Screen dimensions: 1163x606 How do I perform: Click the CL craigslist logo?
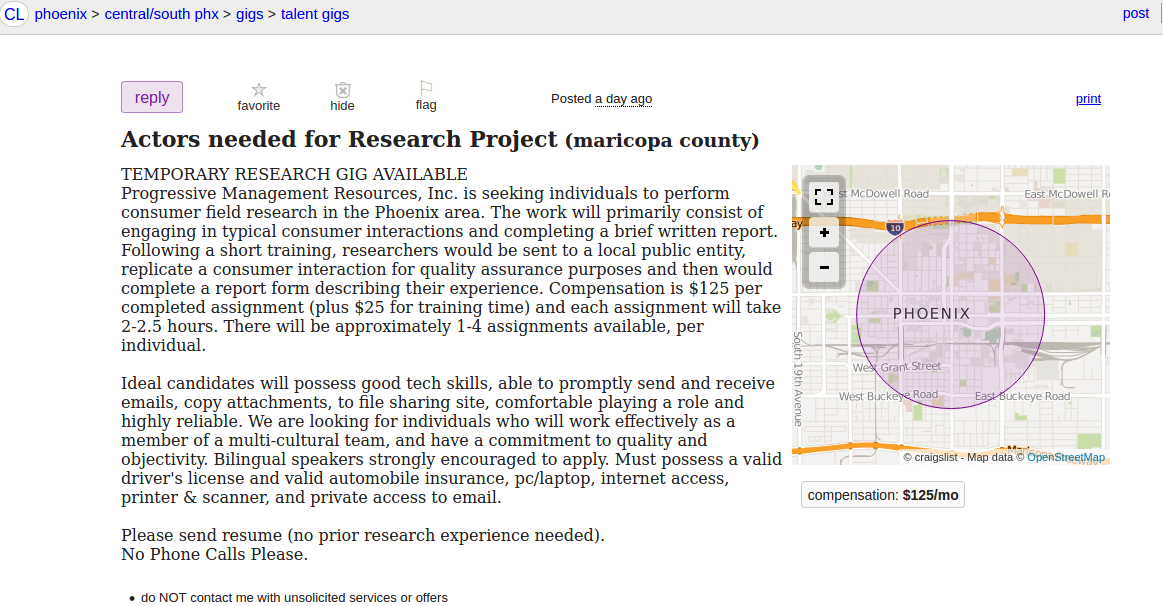[14, 14]
